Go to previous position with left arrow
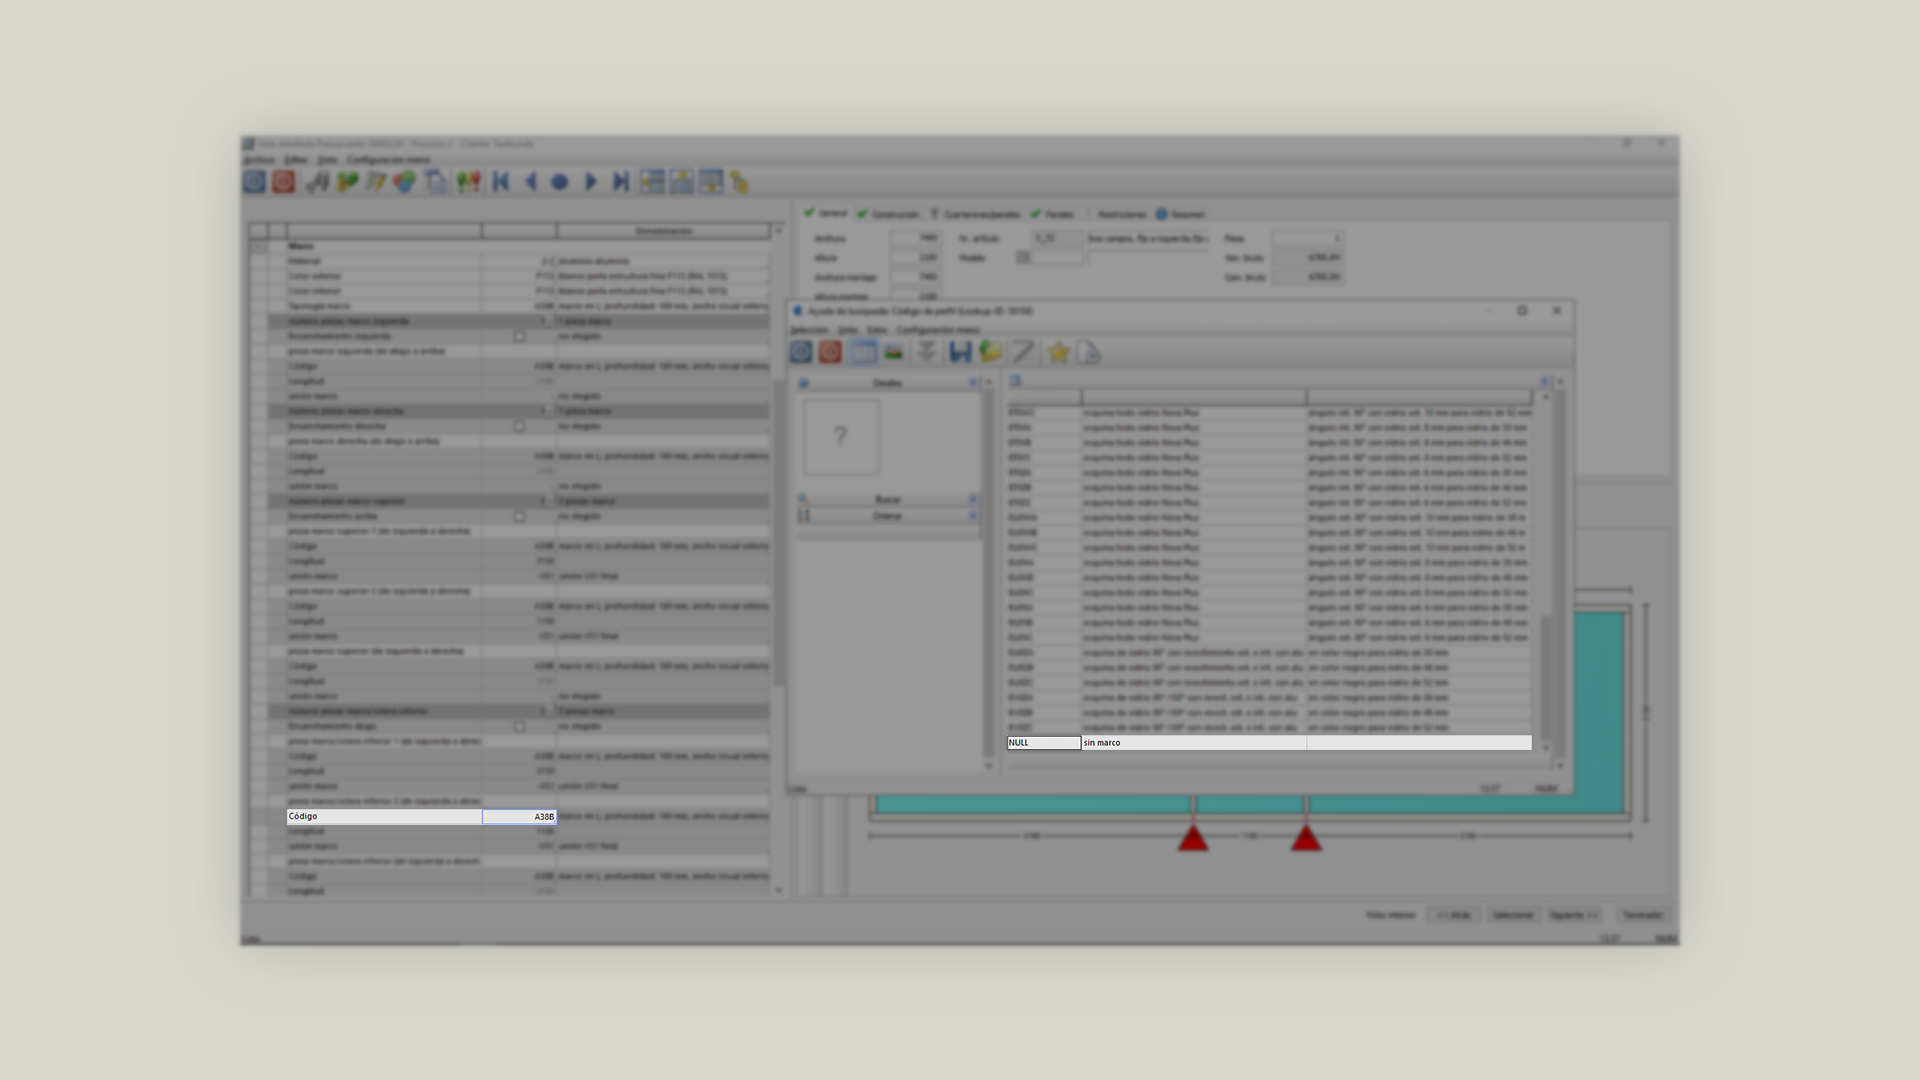The width and height of the screenshot is (1920, 1080). pos(531,182)
